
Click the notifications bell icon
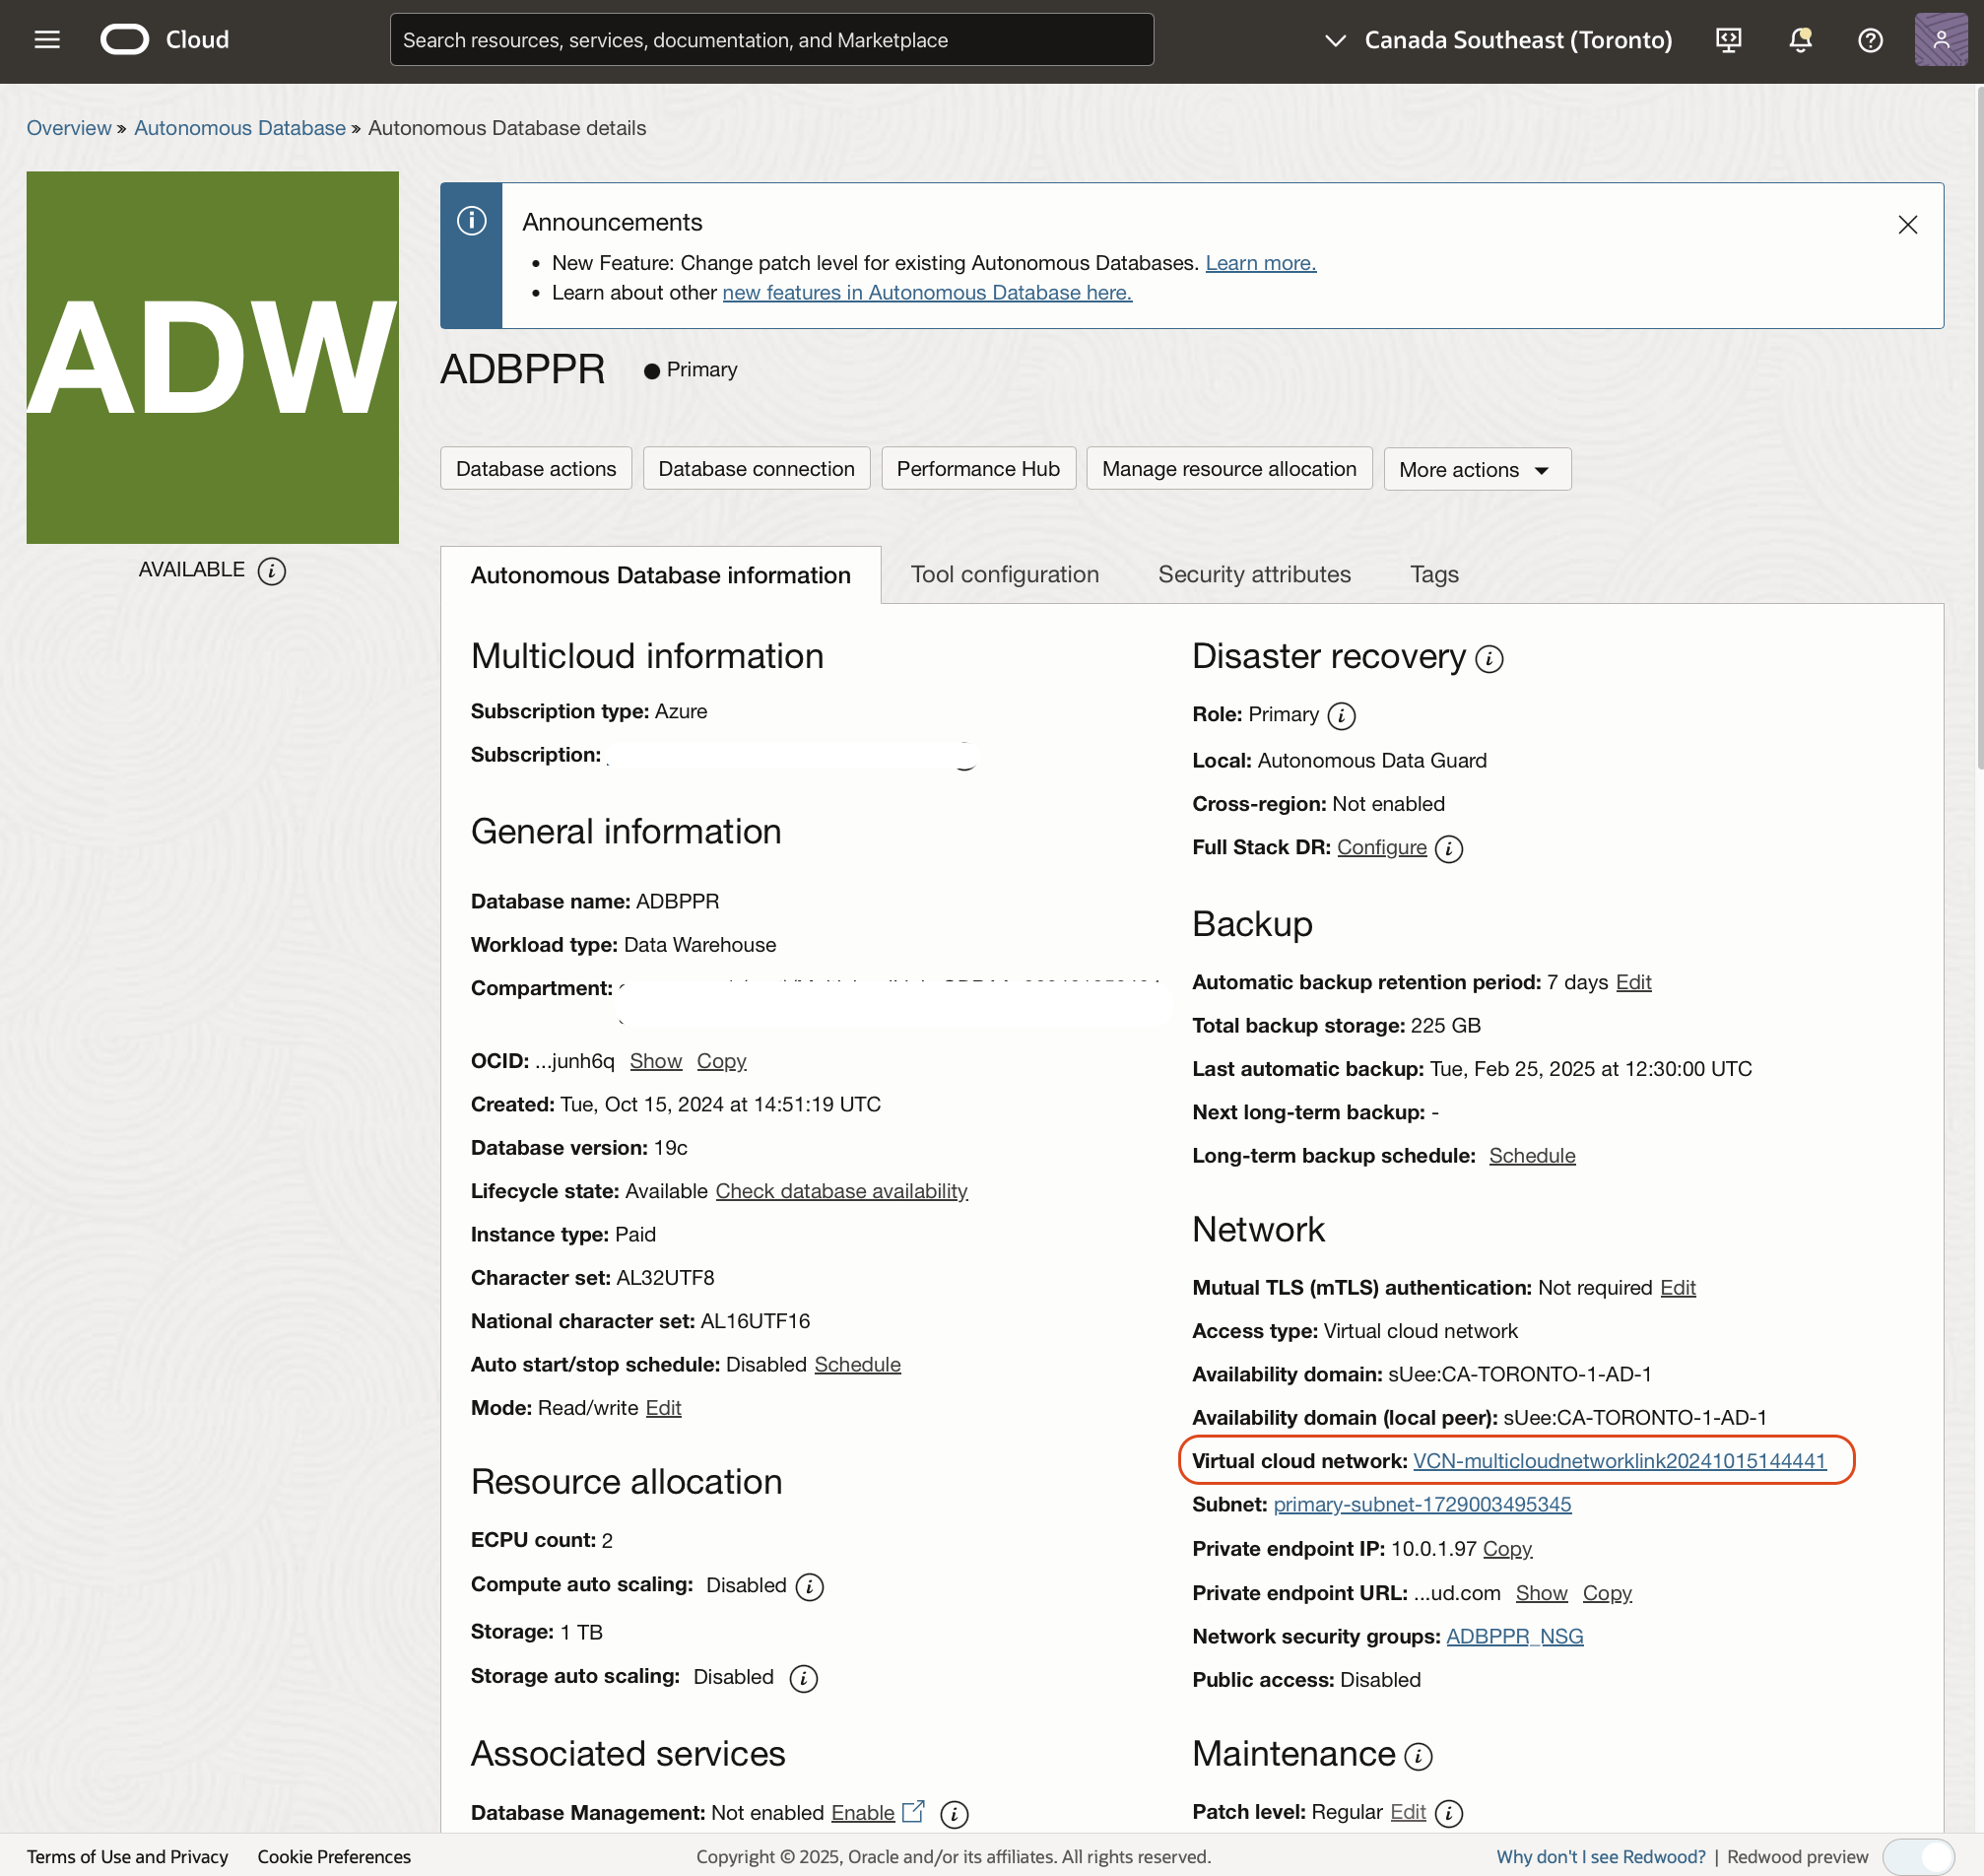click(1800, 40)
